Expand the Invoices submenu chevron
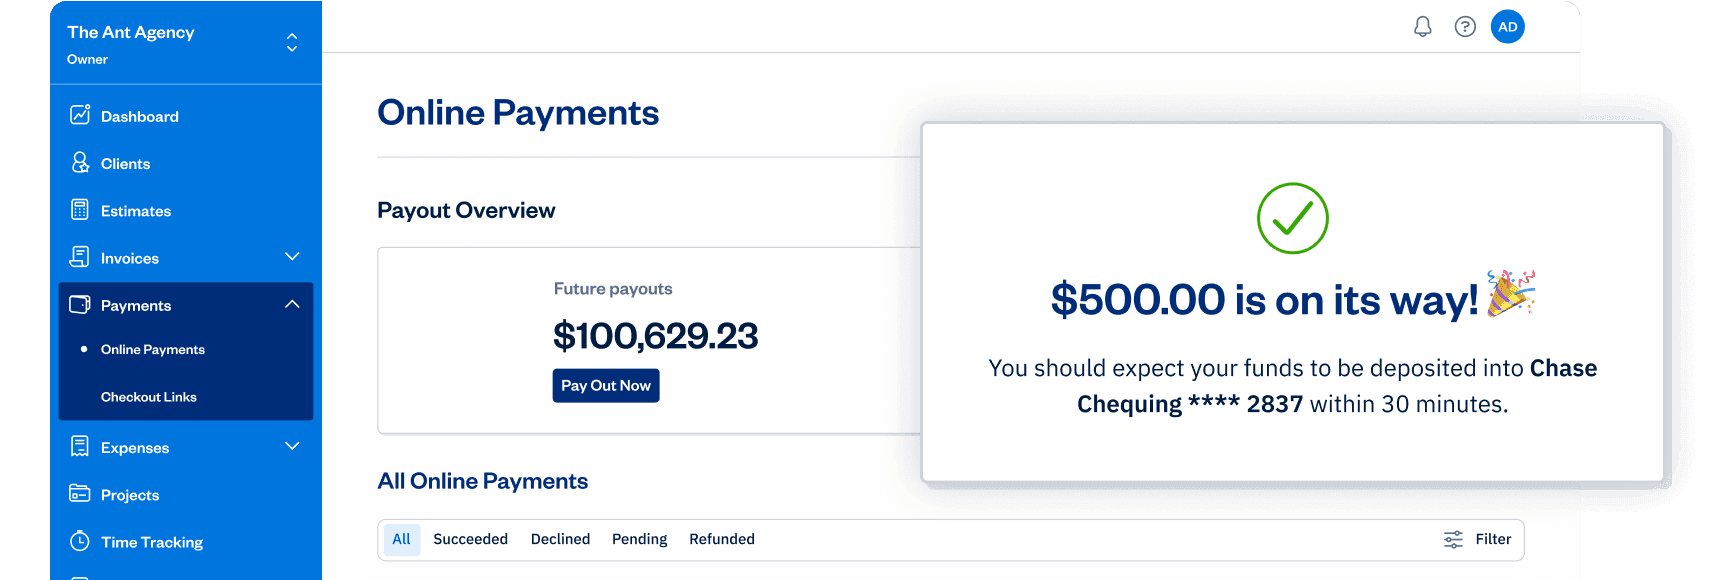 [x=292, y=257]
